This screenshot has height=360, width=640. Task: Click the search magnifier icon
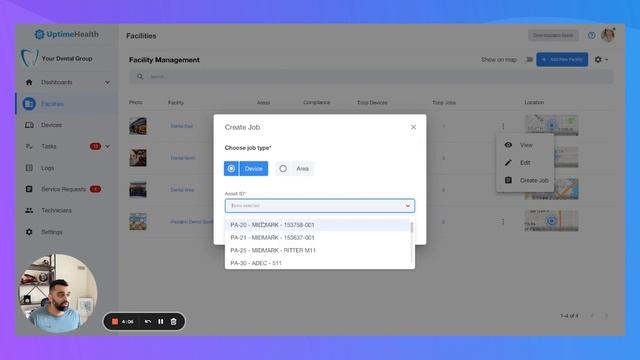[140, 76]
